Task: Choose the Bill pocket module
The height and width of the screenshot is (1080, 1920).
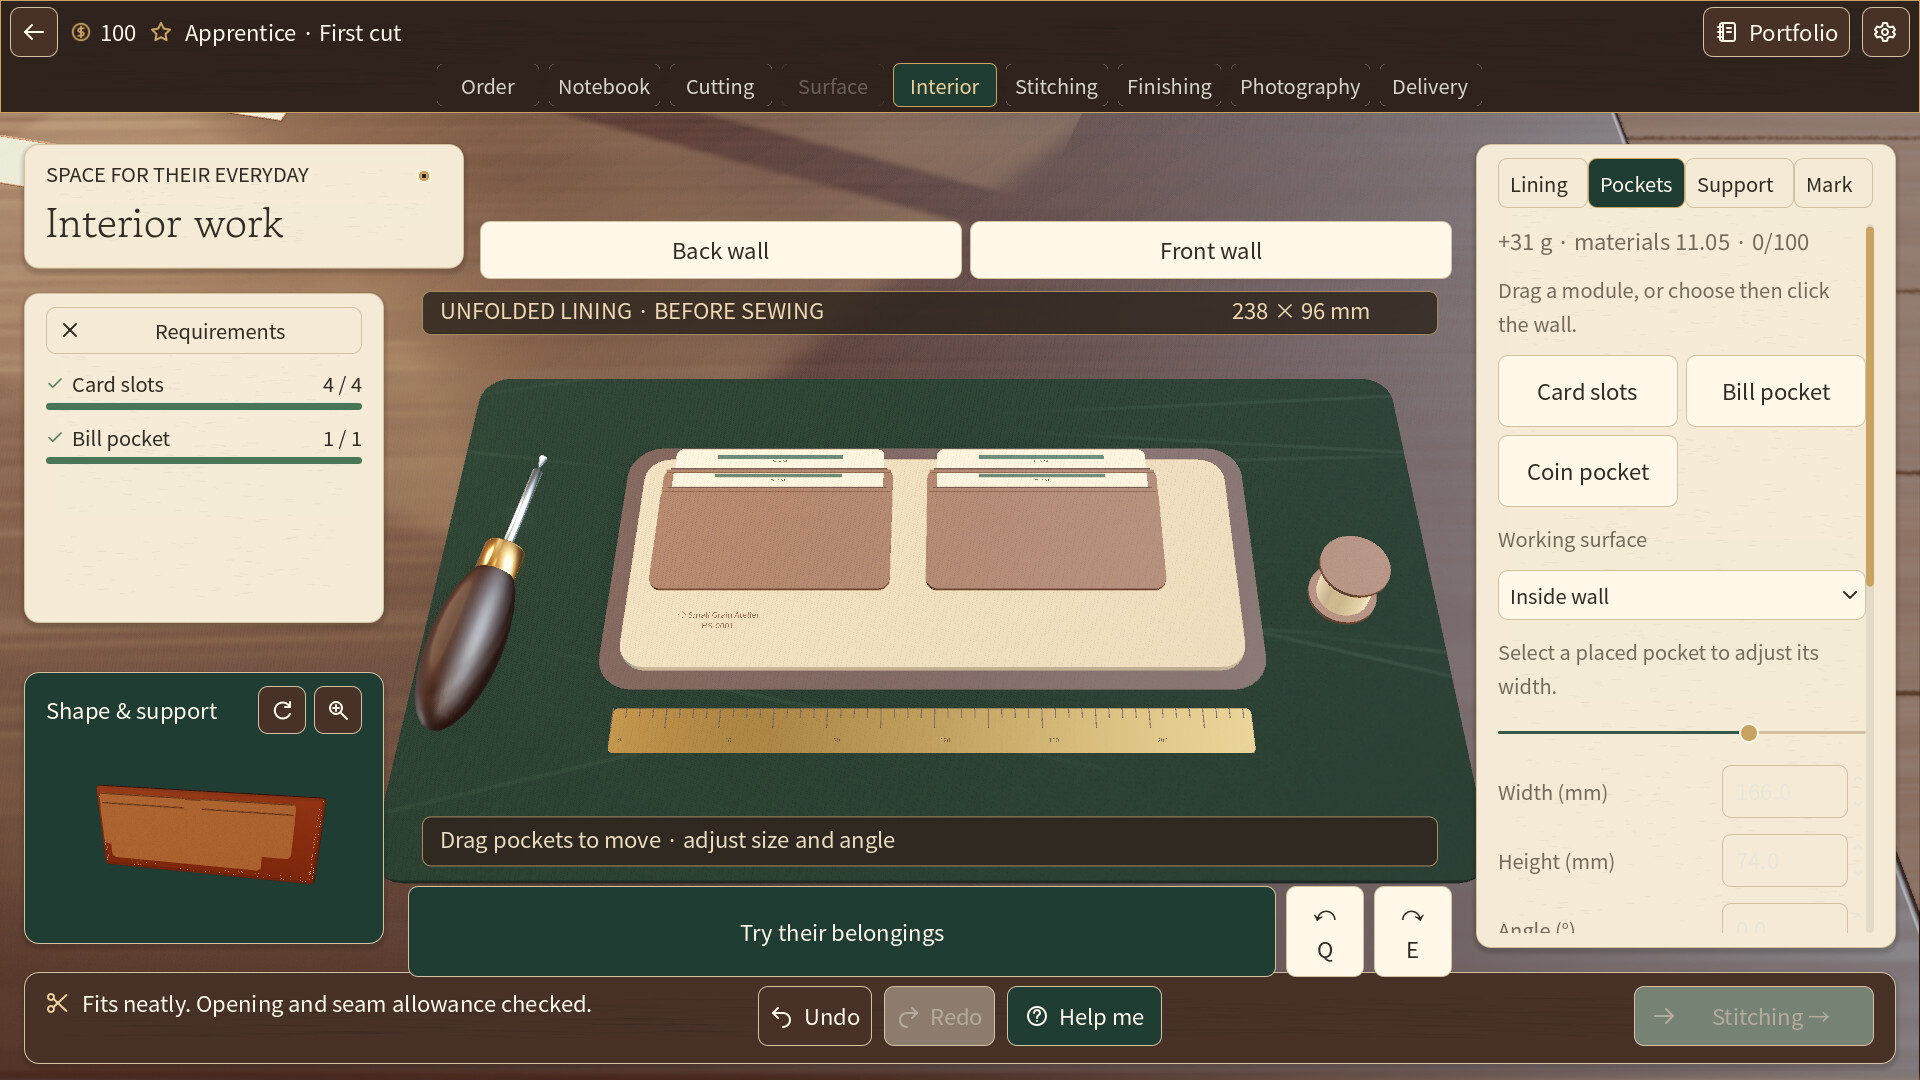Action: pos(1775,391)
